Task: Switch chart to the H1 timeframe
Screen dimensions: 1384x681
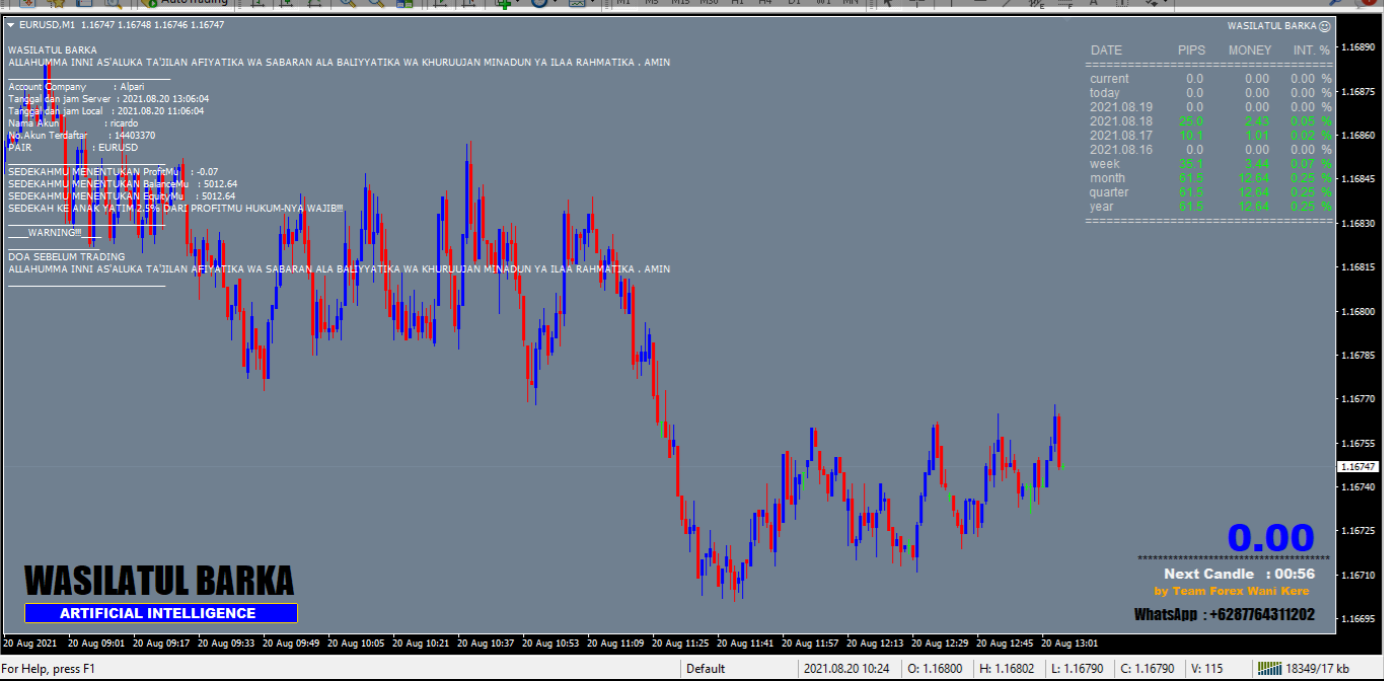Action: pyautogui.click(x=738, y=3)
